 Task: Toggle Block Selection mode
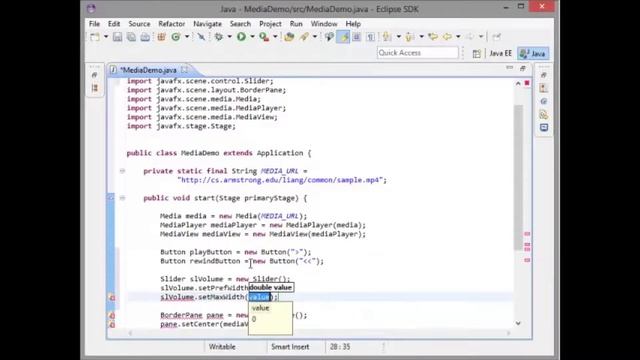(356, 37)
